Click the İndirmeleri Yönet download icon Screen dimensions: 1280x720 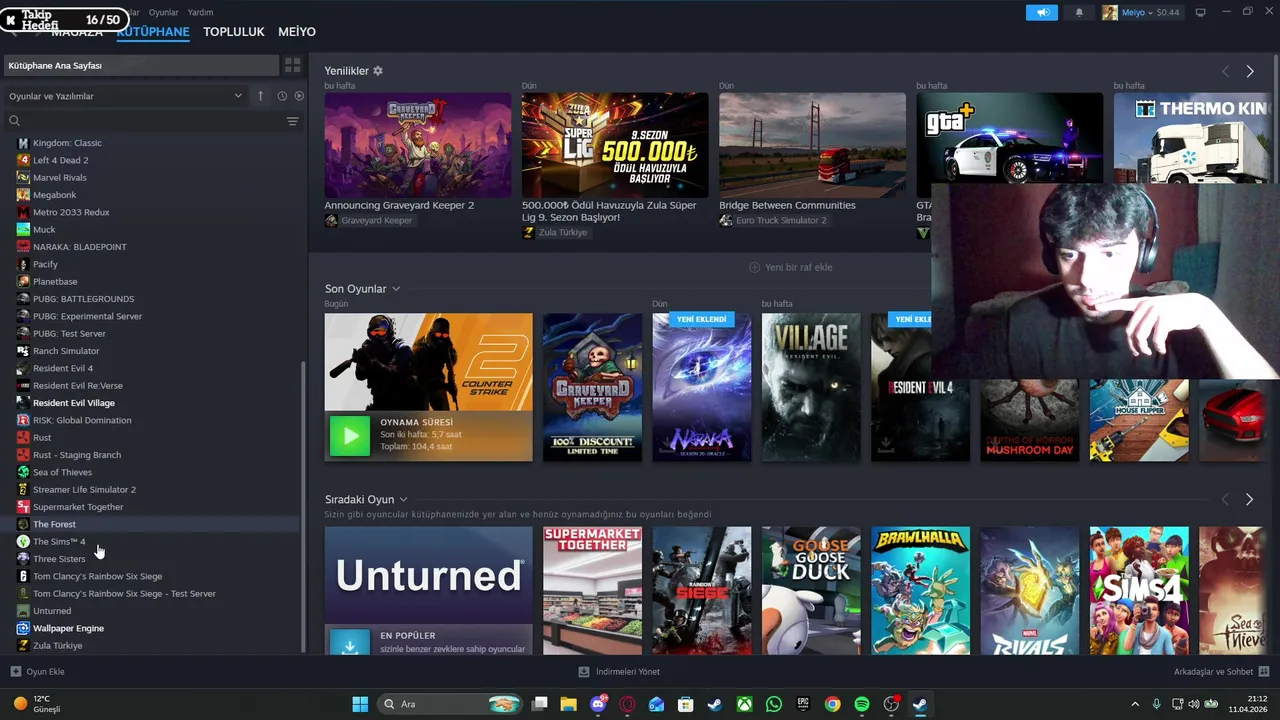[x=584, y=672]
